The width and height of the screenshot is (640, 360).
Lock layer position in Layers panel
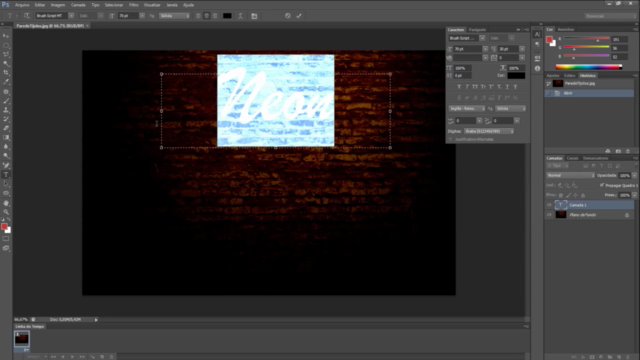[x=576, y=195]
